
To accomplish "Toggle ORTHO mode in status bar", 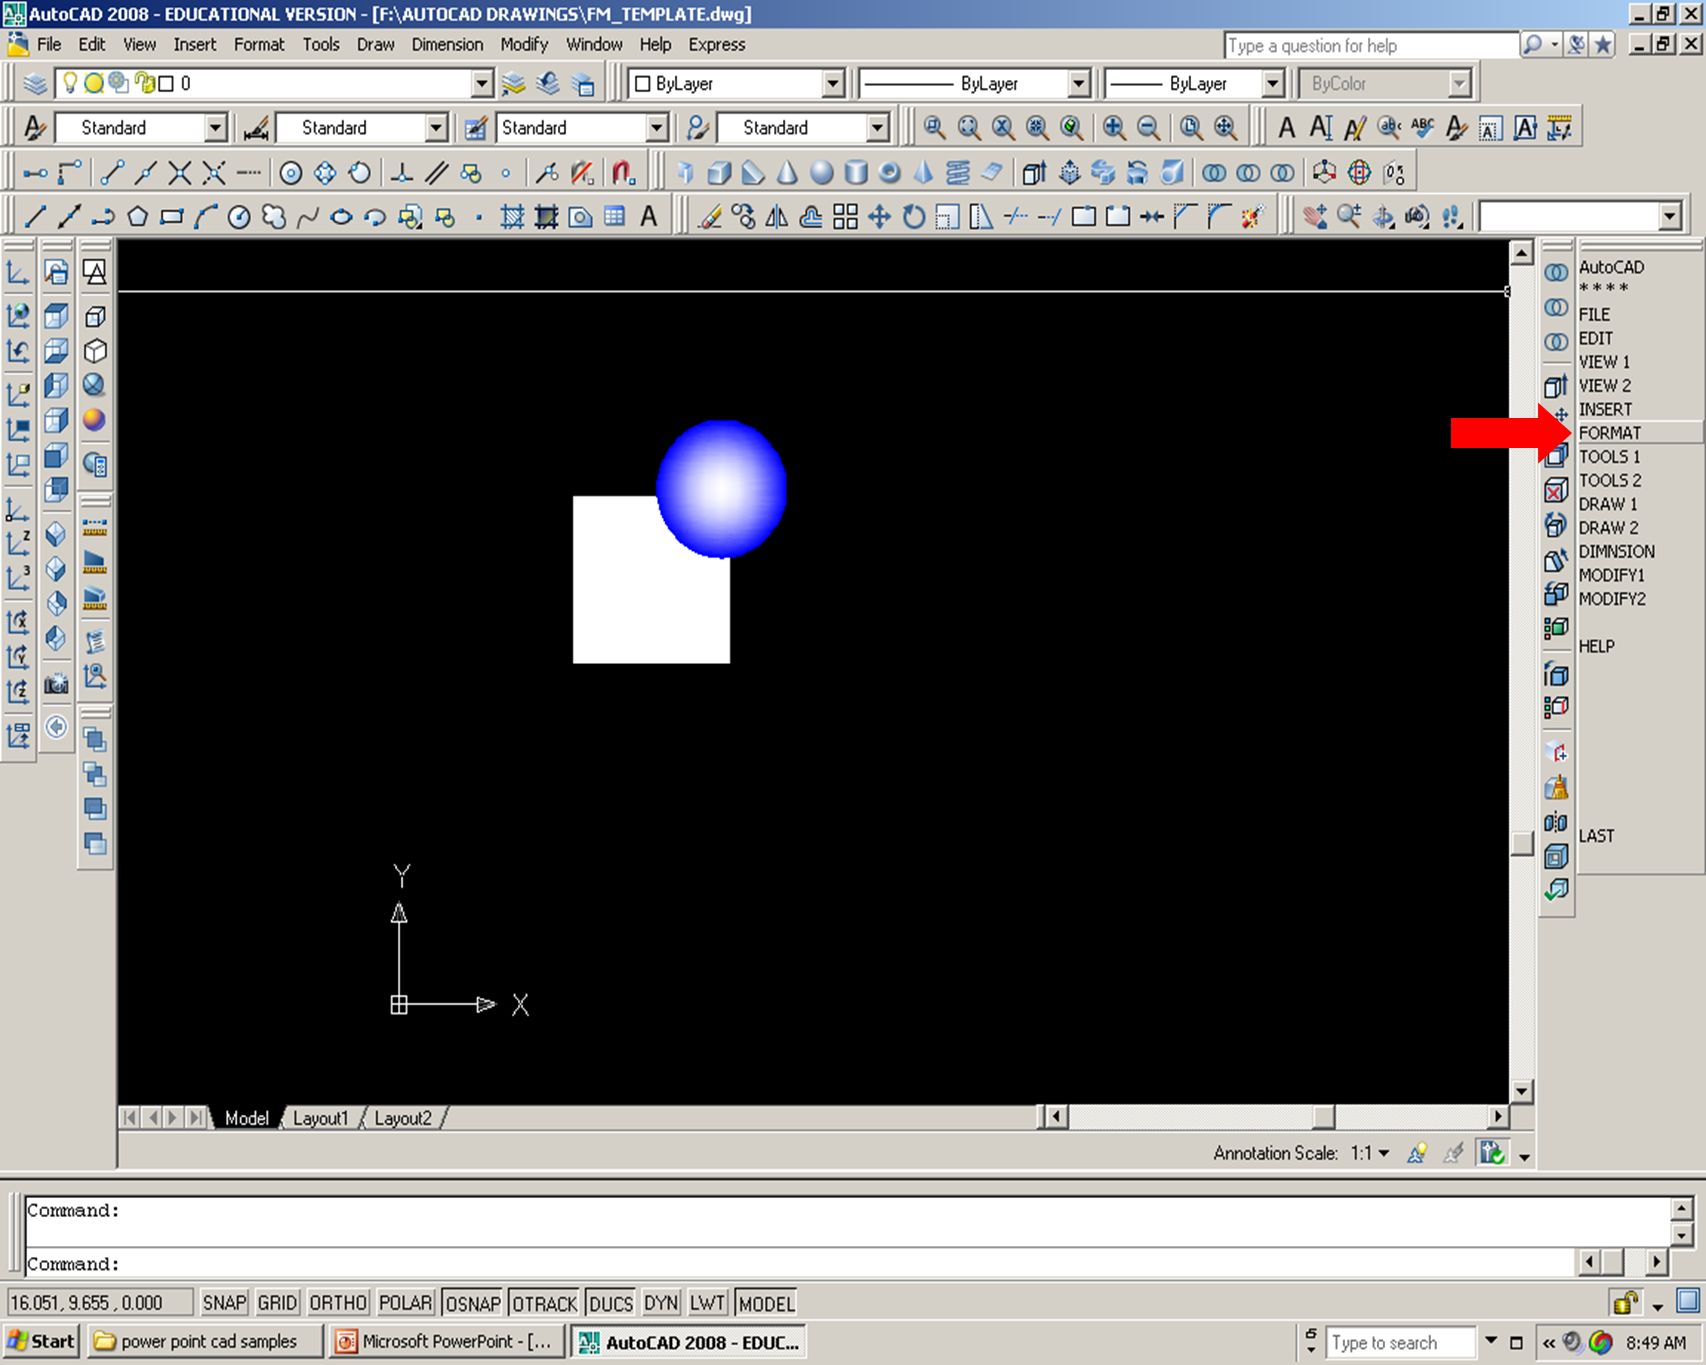I will tap(338, 1303).
